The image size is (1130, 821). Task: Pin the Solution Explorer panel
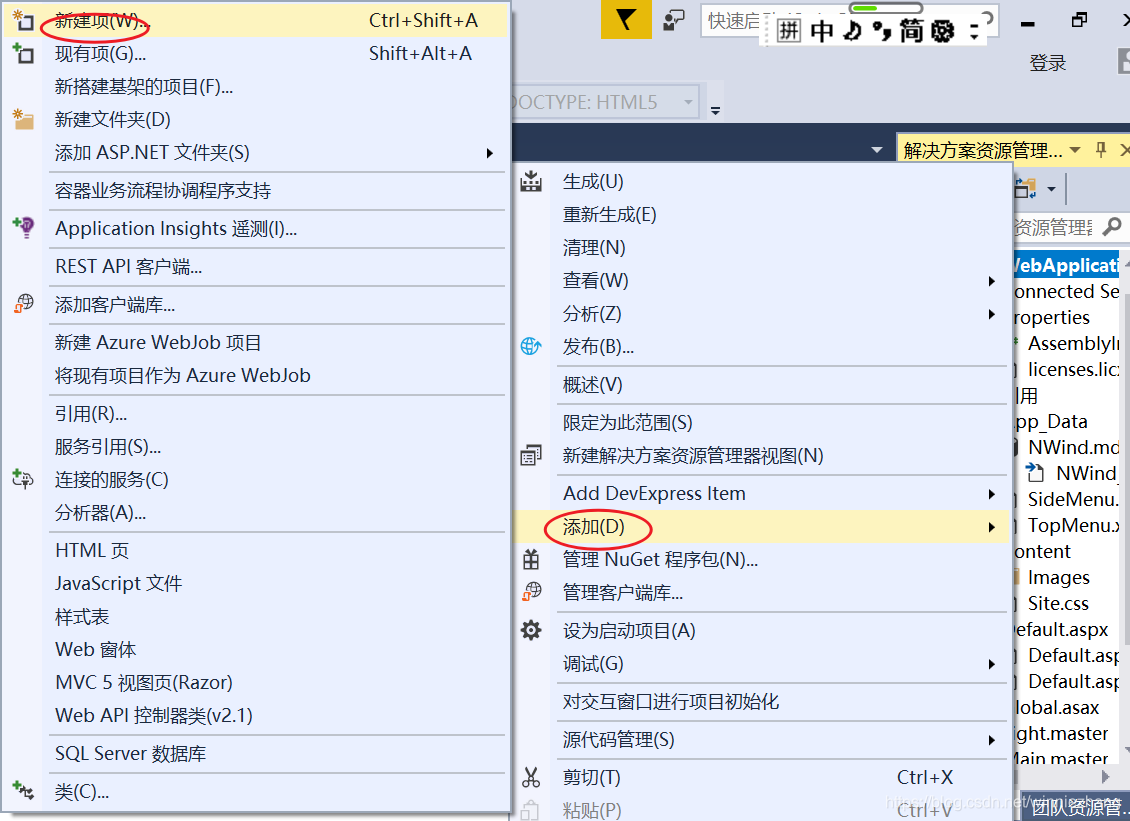1100,150
